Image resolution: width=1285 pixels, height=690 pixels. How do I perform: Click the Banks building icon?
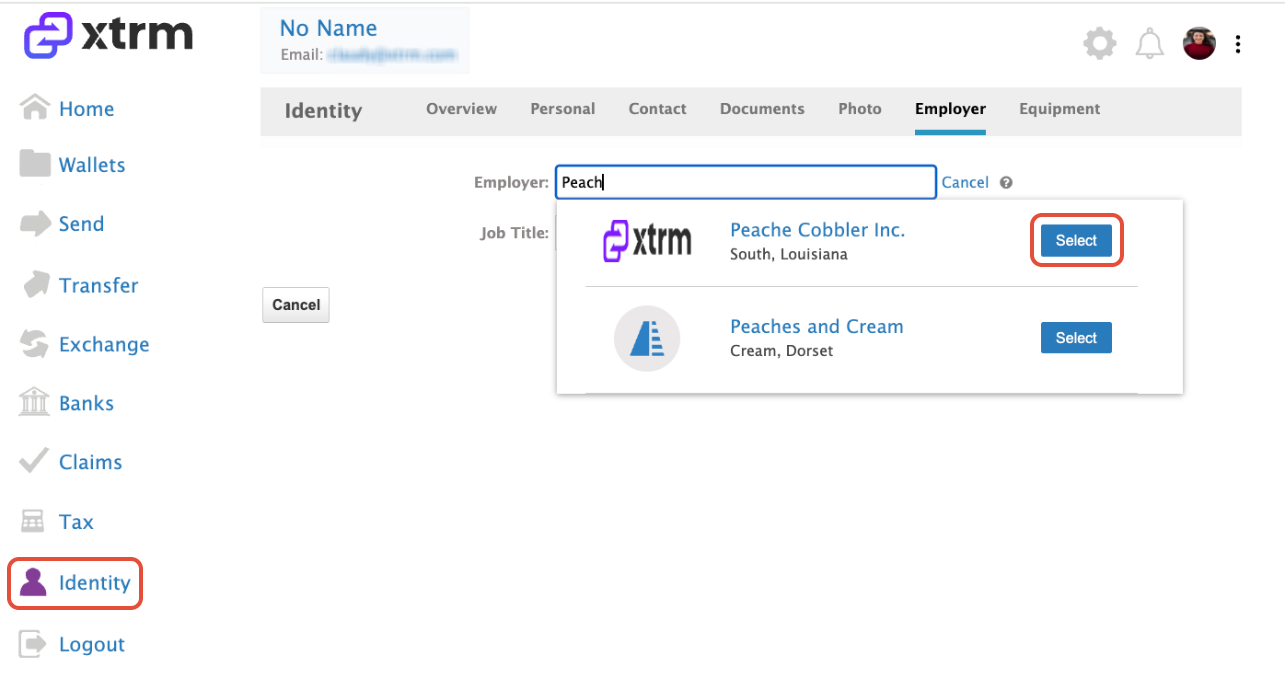click(35, 402)
